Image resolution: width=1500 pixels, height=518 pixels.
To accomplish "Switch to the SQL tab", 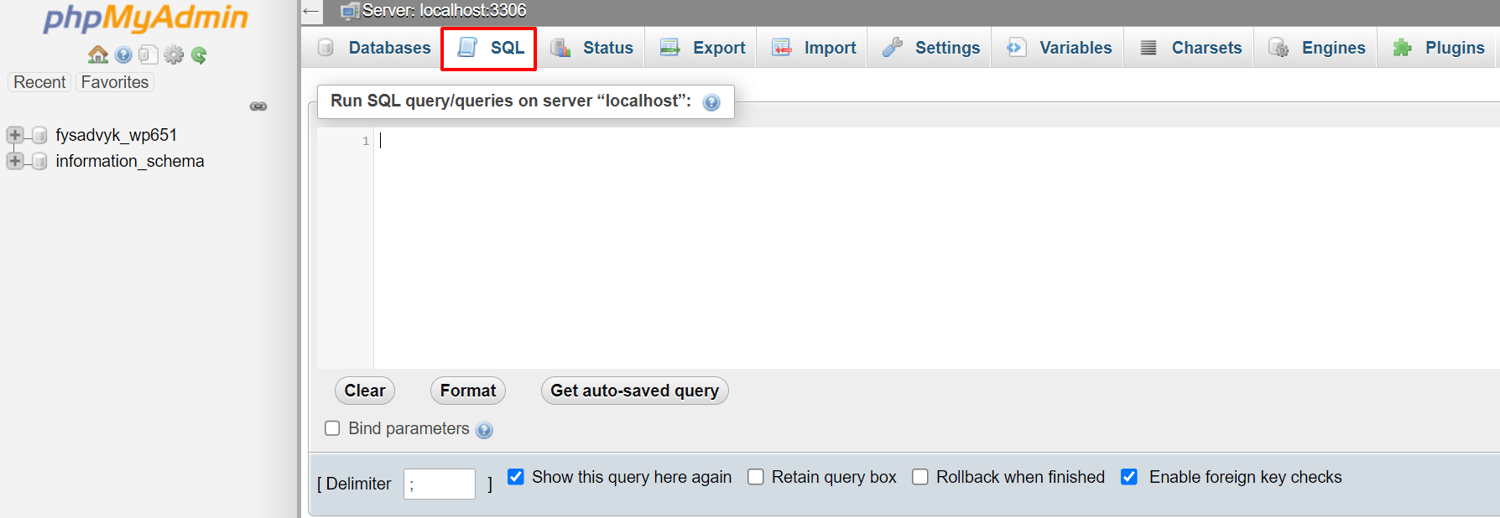I will pyautogui.click(x=490, y=48).
